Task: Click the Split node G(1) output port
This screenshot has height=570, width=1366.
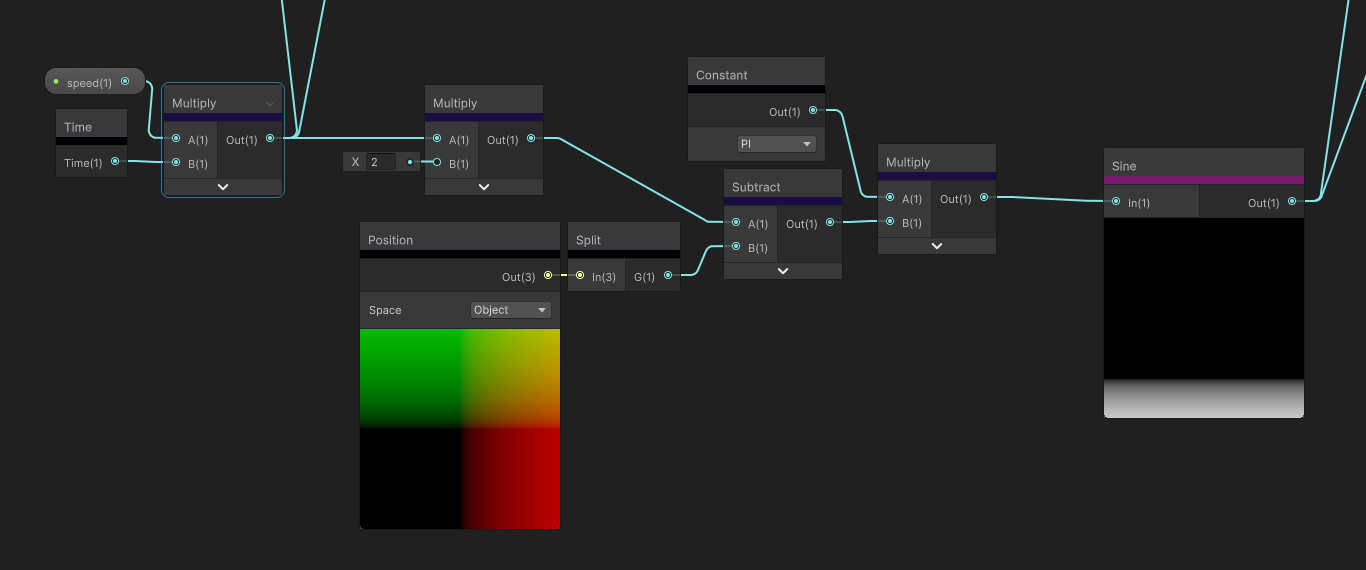Action: tap(667, 275)
